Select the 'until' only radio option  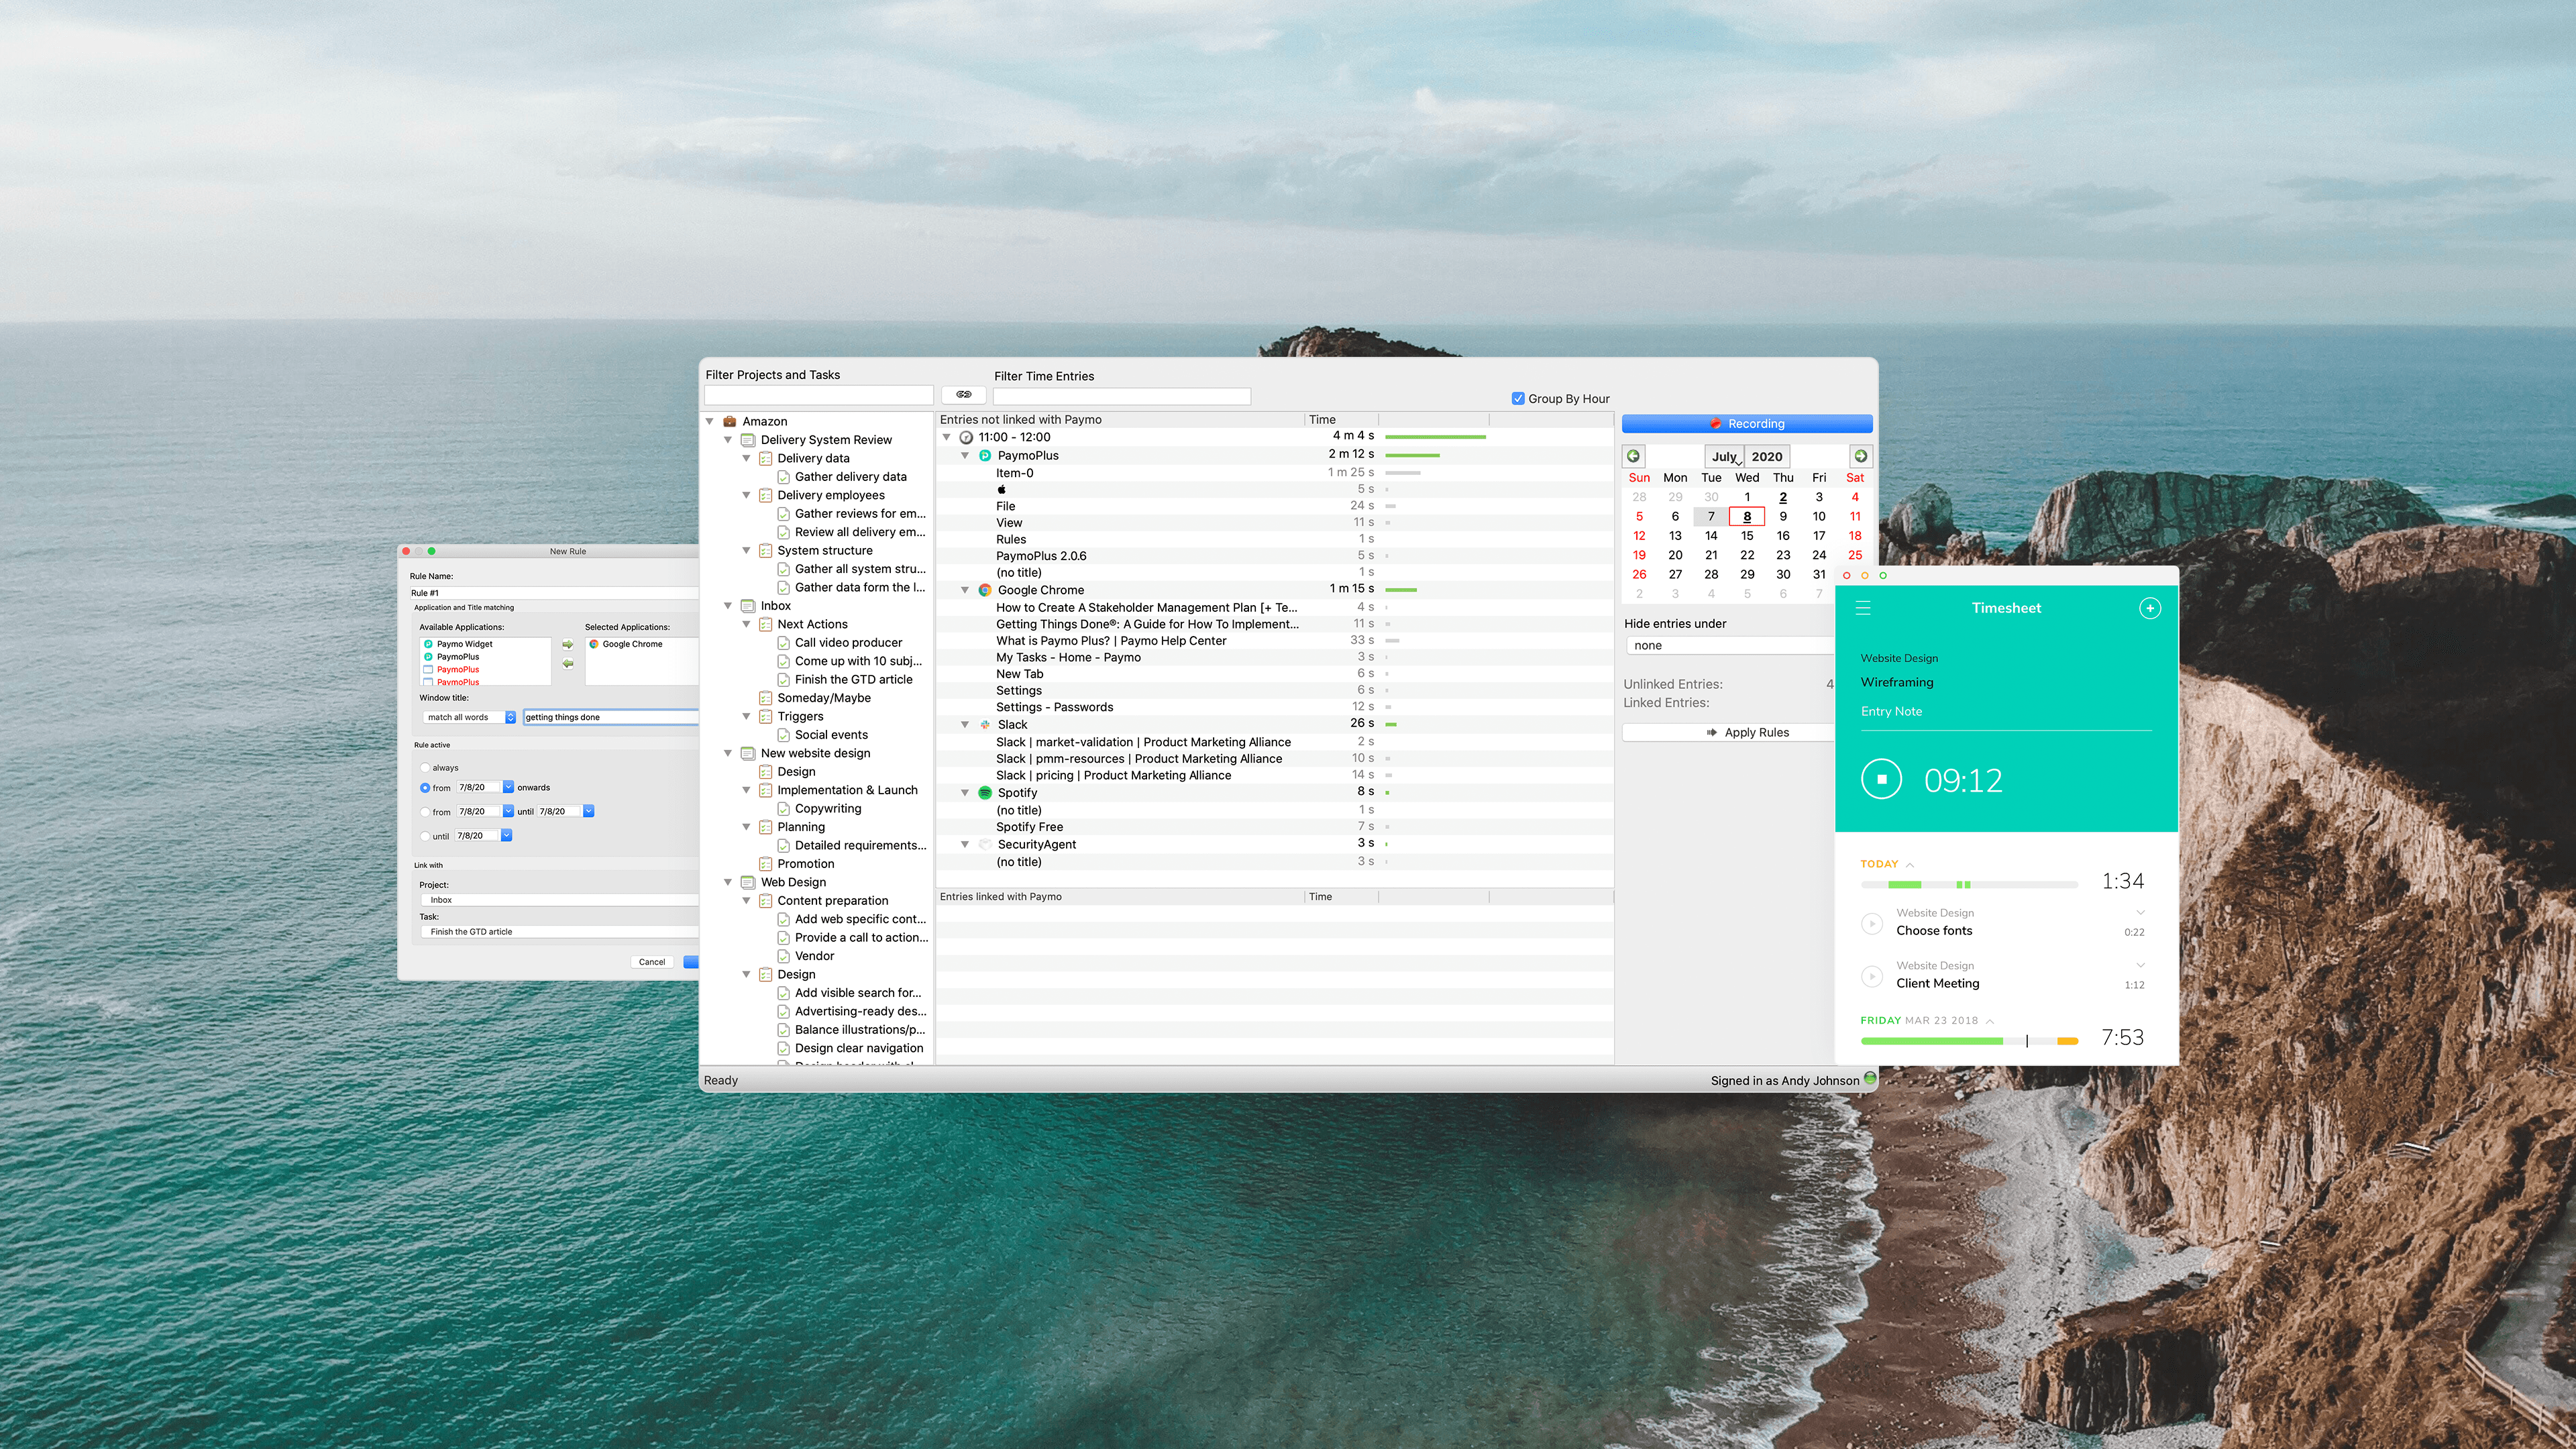tap(425, 836)
